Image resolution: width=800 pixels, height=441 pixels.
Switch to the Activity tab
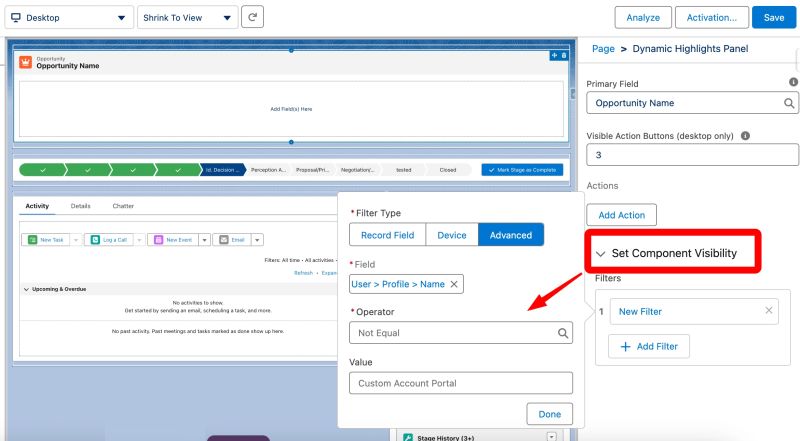[x=37, y=206]
